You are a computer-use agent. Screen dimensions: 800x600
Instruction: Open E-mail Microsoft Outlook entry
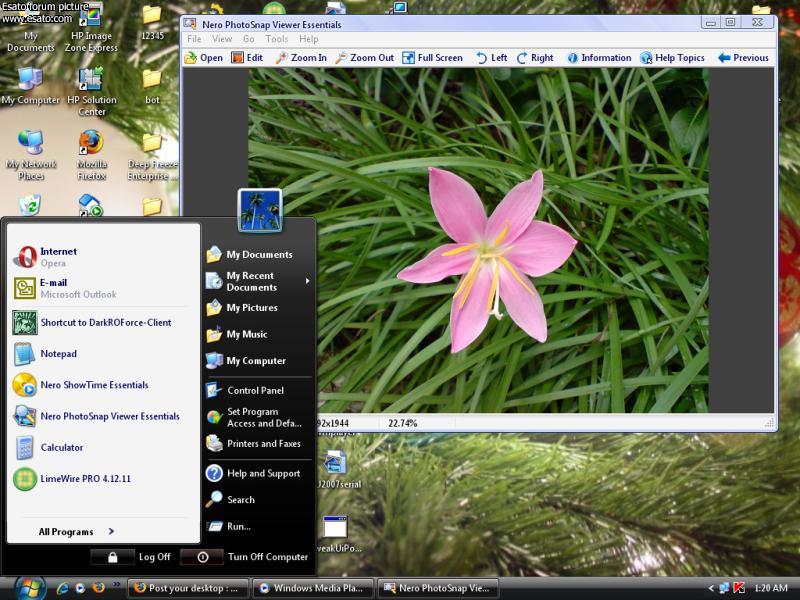click(100, 288)
